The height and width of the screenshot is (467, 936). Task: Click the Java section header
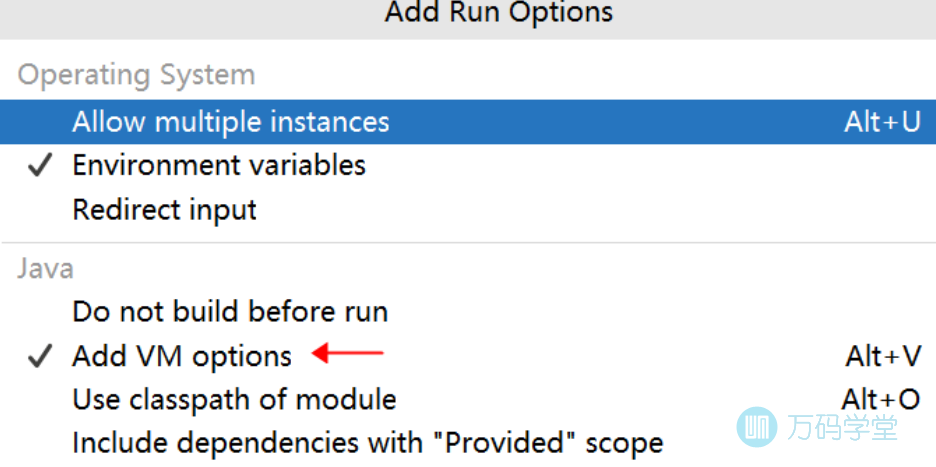(x=46, y=268)
